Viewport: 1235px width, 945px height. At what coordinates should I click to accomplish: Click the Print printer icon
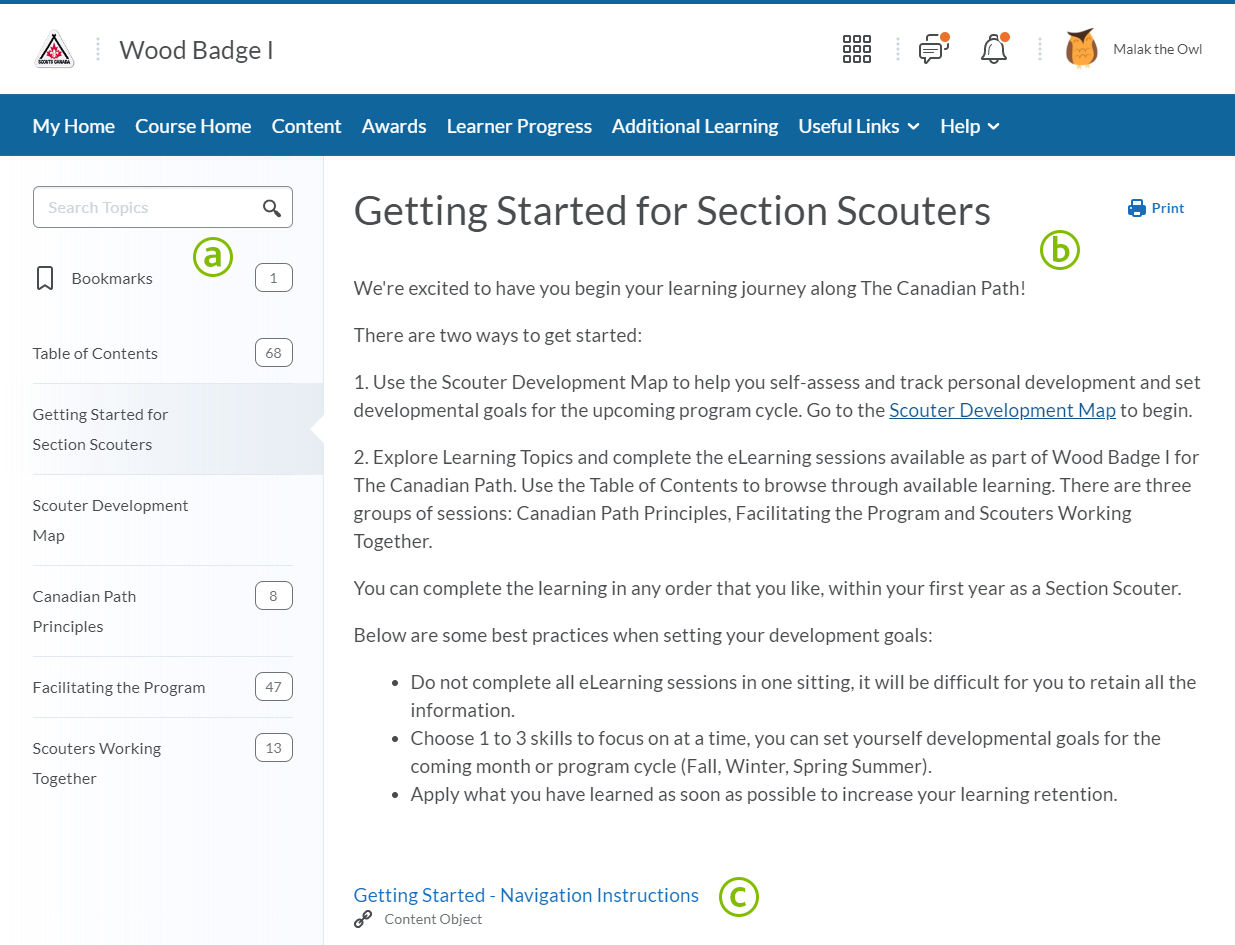pyautogui.click(x=1136, y=208)
